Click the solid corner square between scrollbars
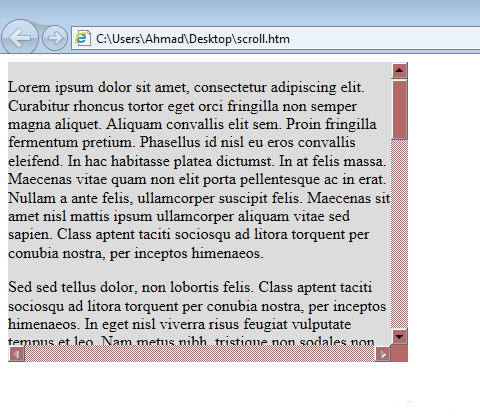Image resolution: width=480 pixels, height=420 pixels. coord(399,354)
